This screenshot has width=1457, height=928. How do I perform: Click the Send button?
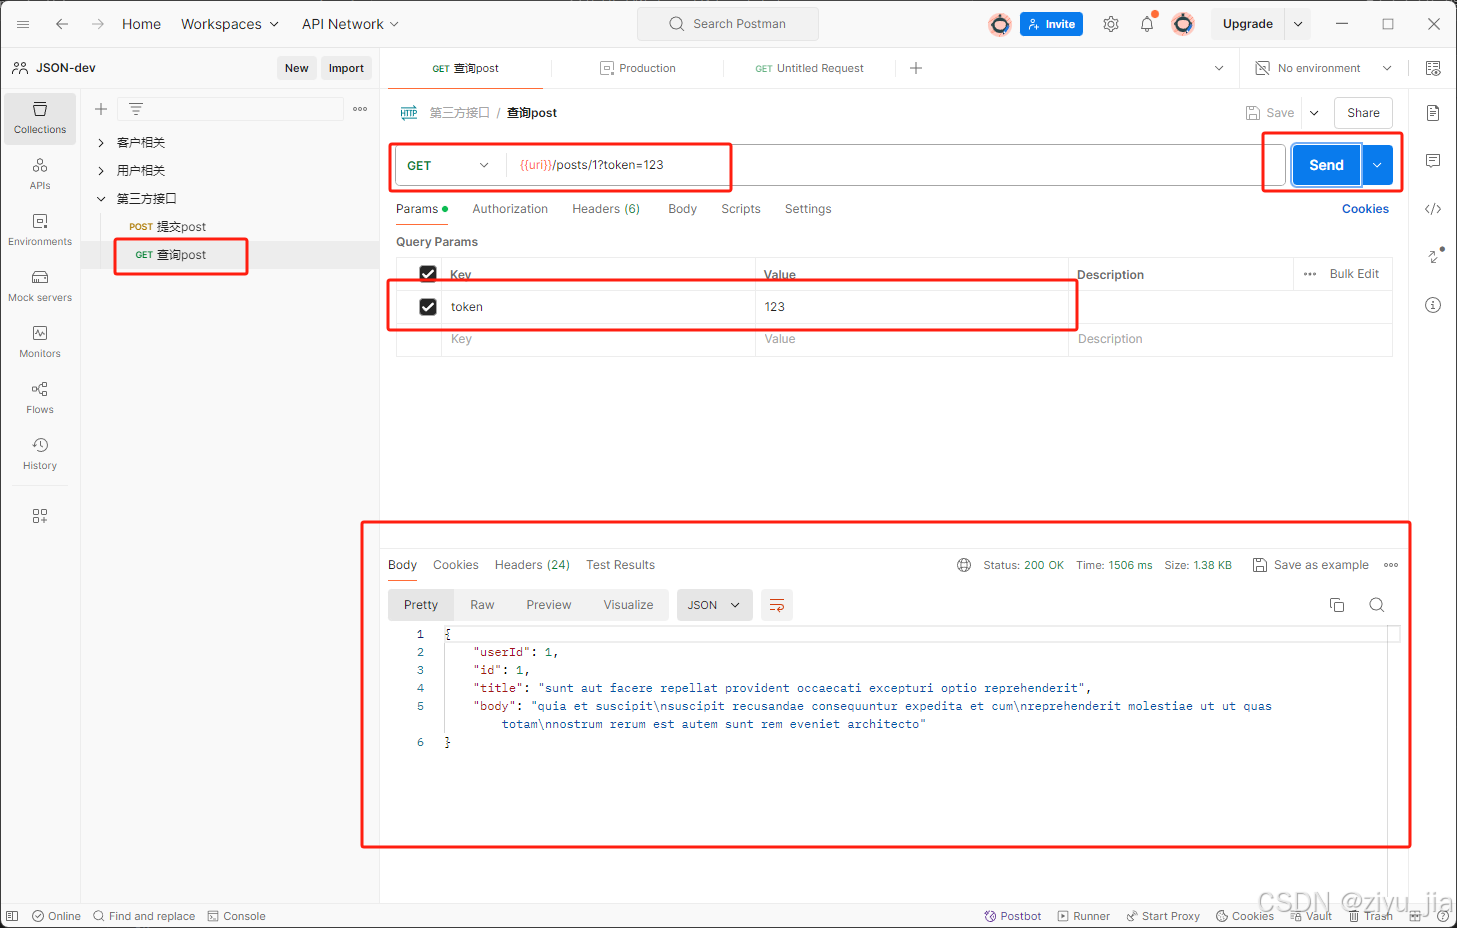point(1326,165)
